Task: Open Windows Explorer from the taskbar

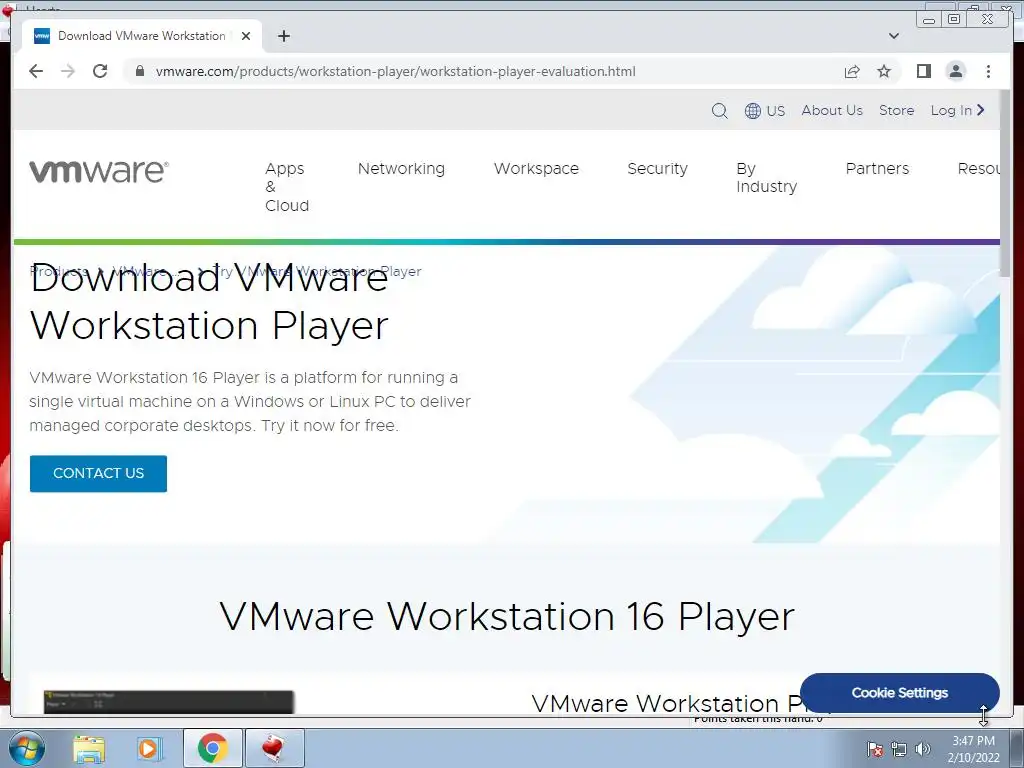Action: 89,748
